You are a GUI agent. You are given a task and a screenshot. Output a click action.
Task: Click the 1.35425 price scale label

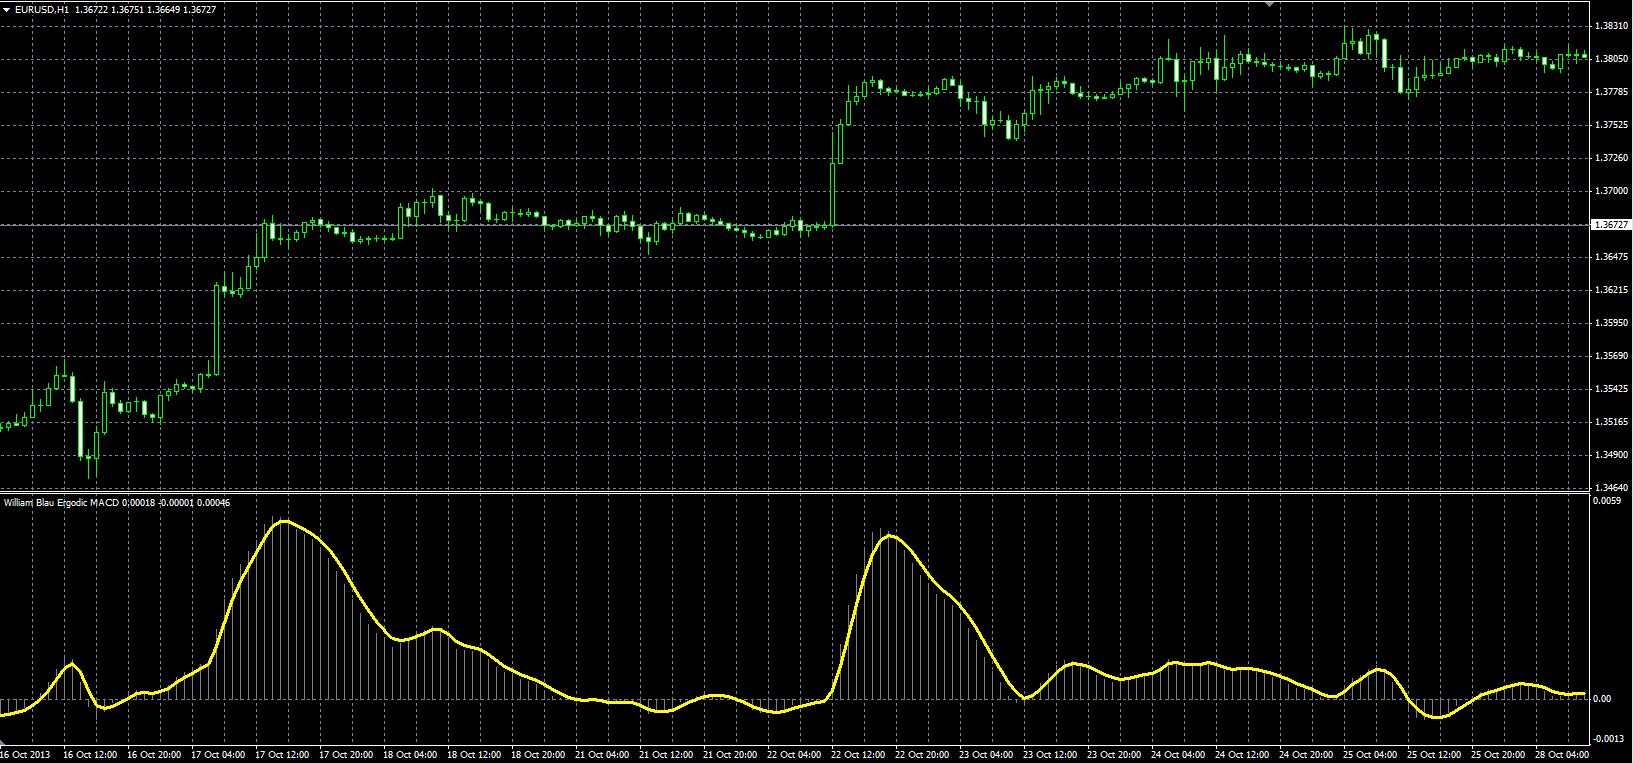1612,389
